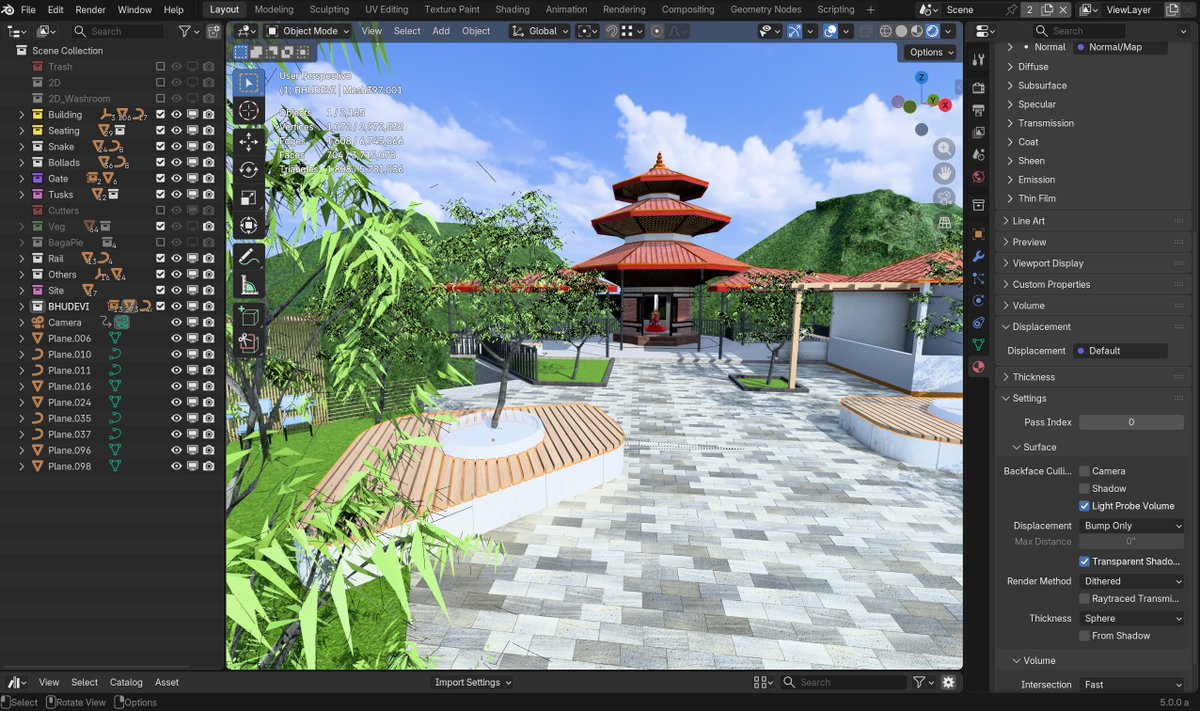Open the Object Mode dropdown
This screenshot has height=711, width=1200.
pyautogui.click(x=307, y=31)
